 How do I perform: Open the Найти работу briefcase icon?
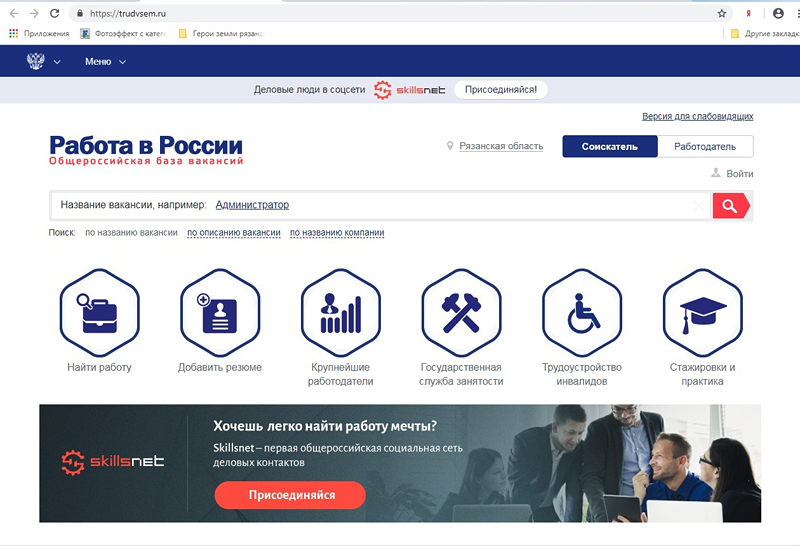tap(99, 313)
